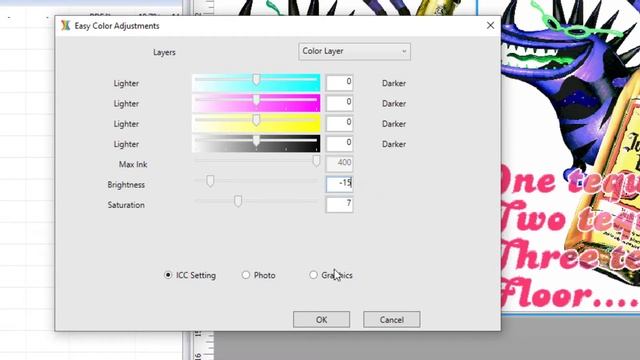The width and height of the screenshot is (640, 360).
Task: Click the Max Ink label
Action: pos(133,164)
